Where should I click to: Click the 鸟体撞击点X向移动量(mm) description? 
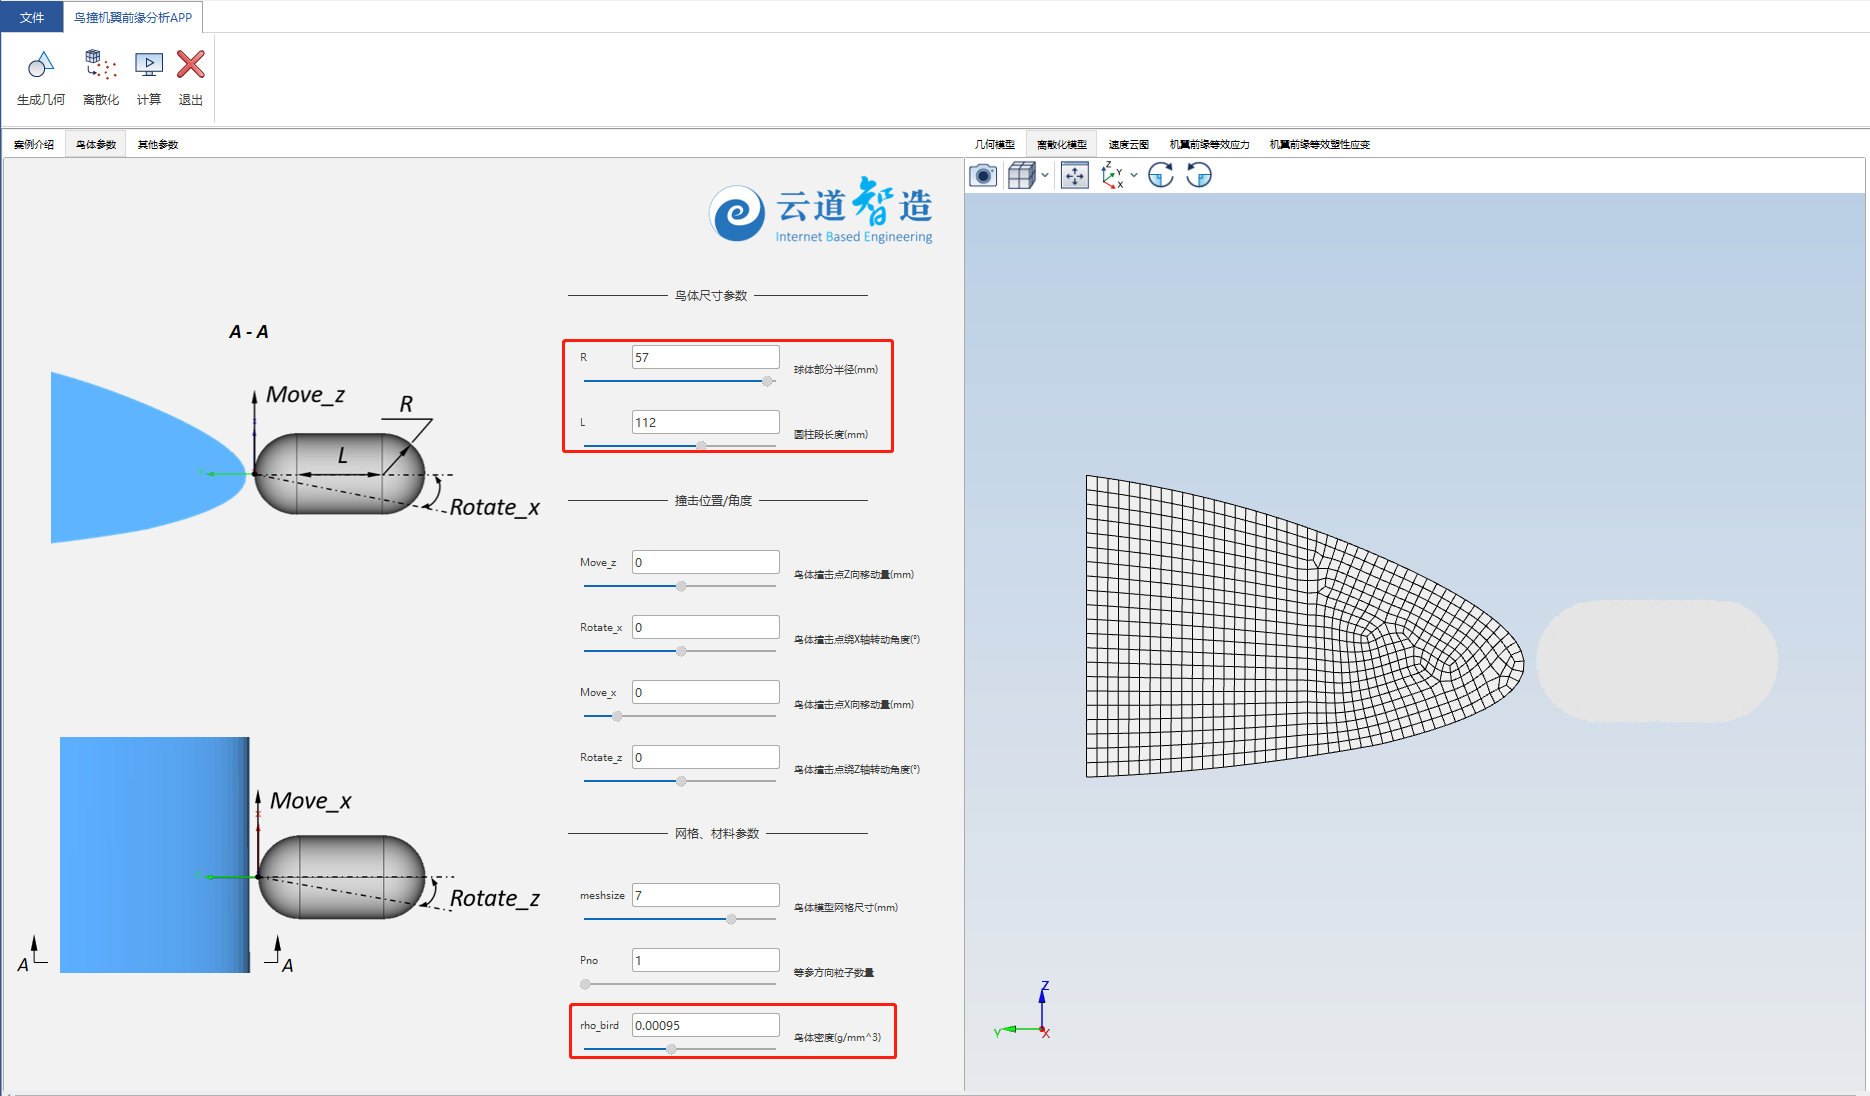click(854, 705)
